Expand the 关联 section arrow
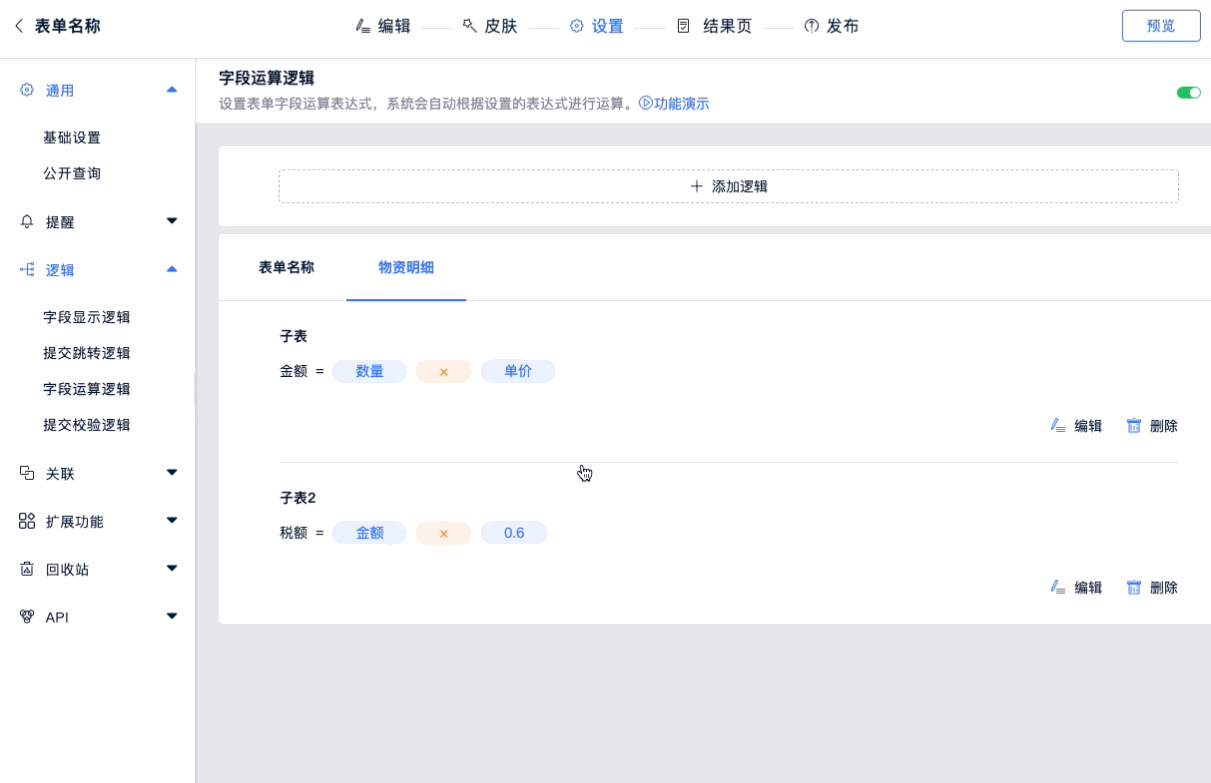 [x=171, y=472]
